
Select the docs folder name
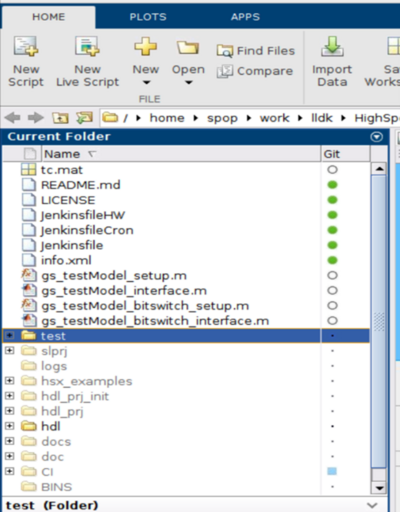coord(56,442)
